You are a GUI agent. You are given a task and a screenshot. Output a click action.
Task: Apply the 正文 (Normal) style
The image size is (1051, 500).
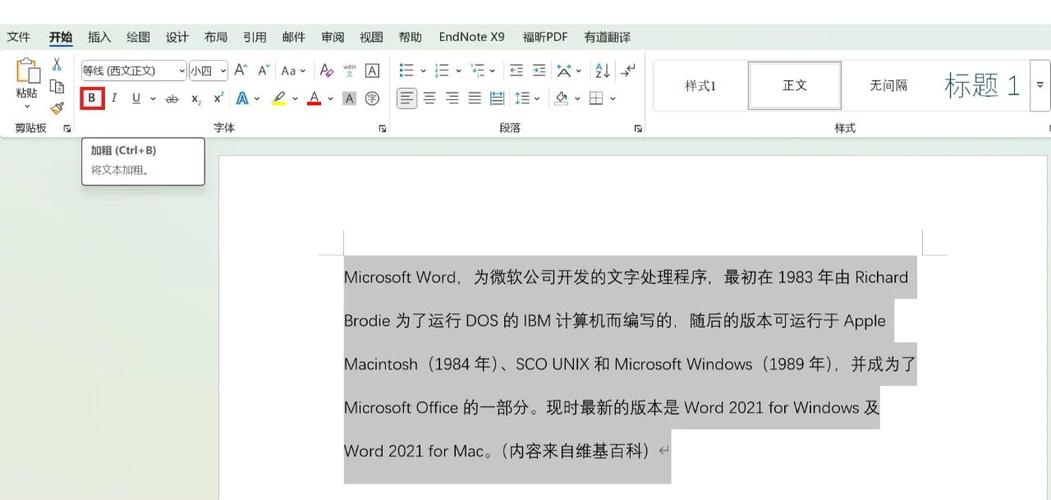[x=794, y=85]
